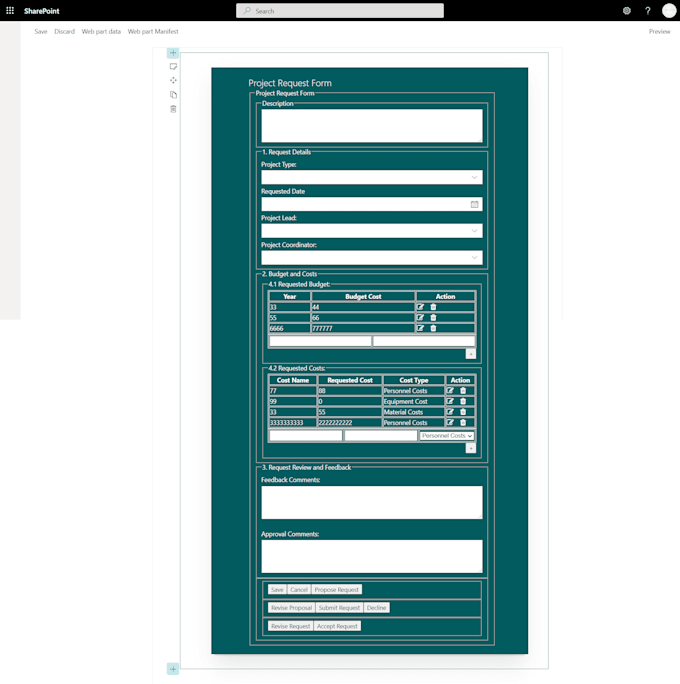Click the SharePoint search box

tap(340, 11)
